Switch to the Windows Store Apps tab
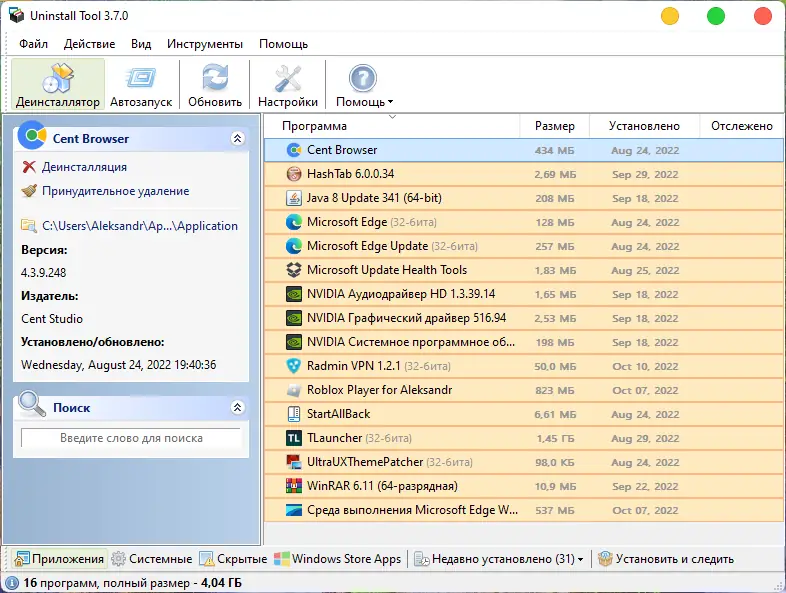This screenshot has width=786, height=593. [x=338, y=558]
